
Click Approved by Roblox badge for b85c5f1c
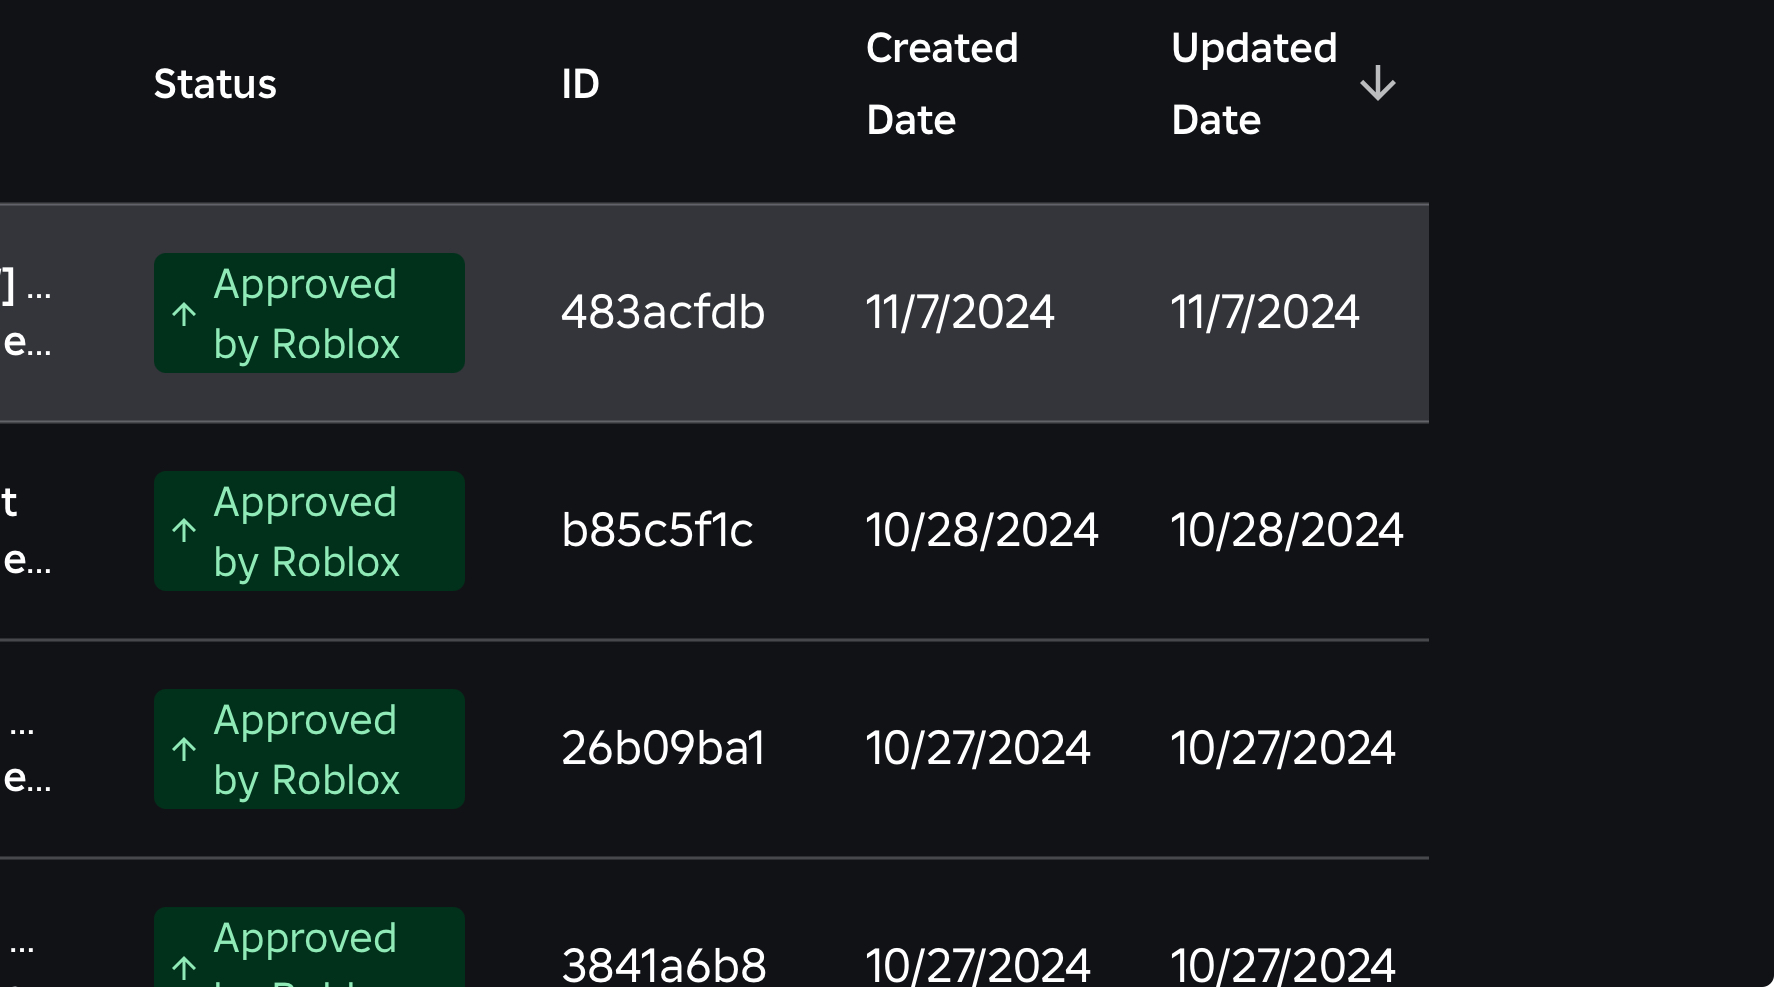pyautogui.click(x=310, y=531)
